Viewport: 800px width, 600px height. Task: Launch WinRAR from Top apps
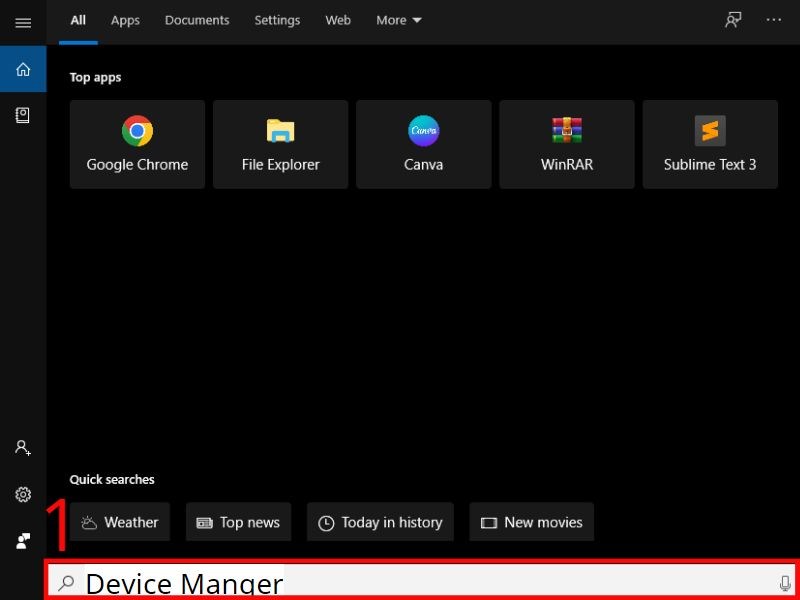(x=566, y=143)
